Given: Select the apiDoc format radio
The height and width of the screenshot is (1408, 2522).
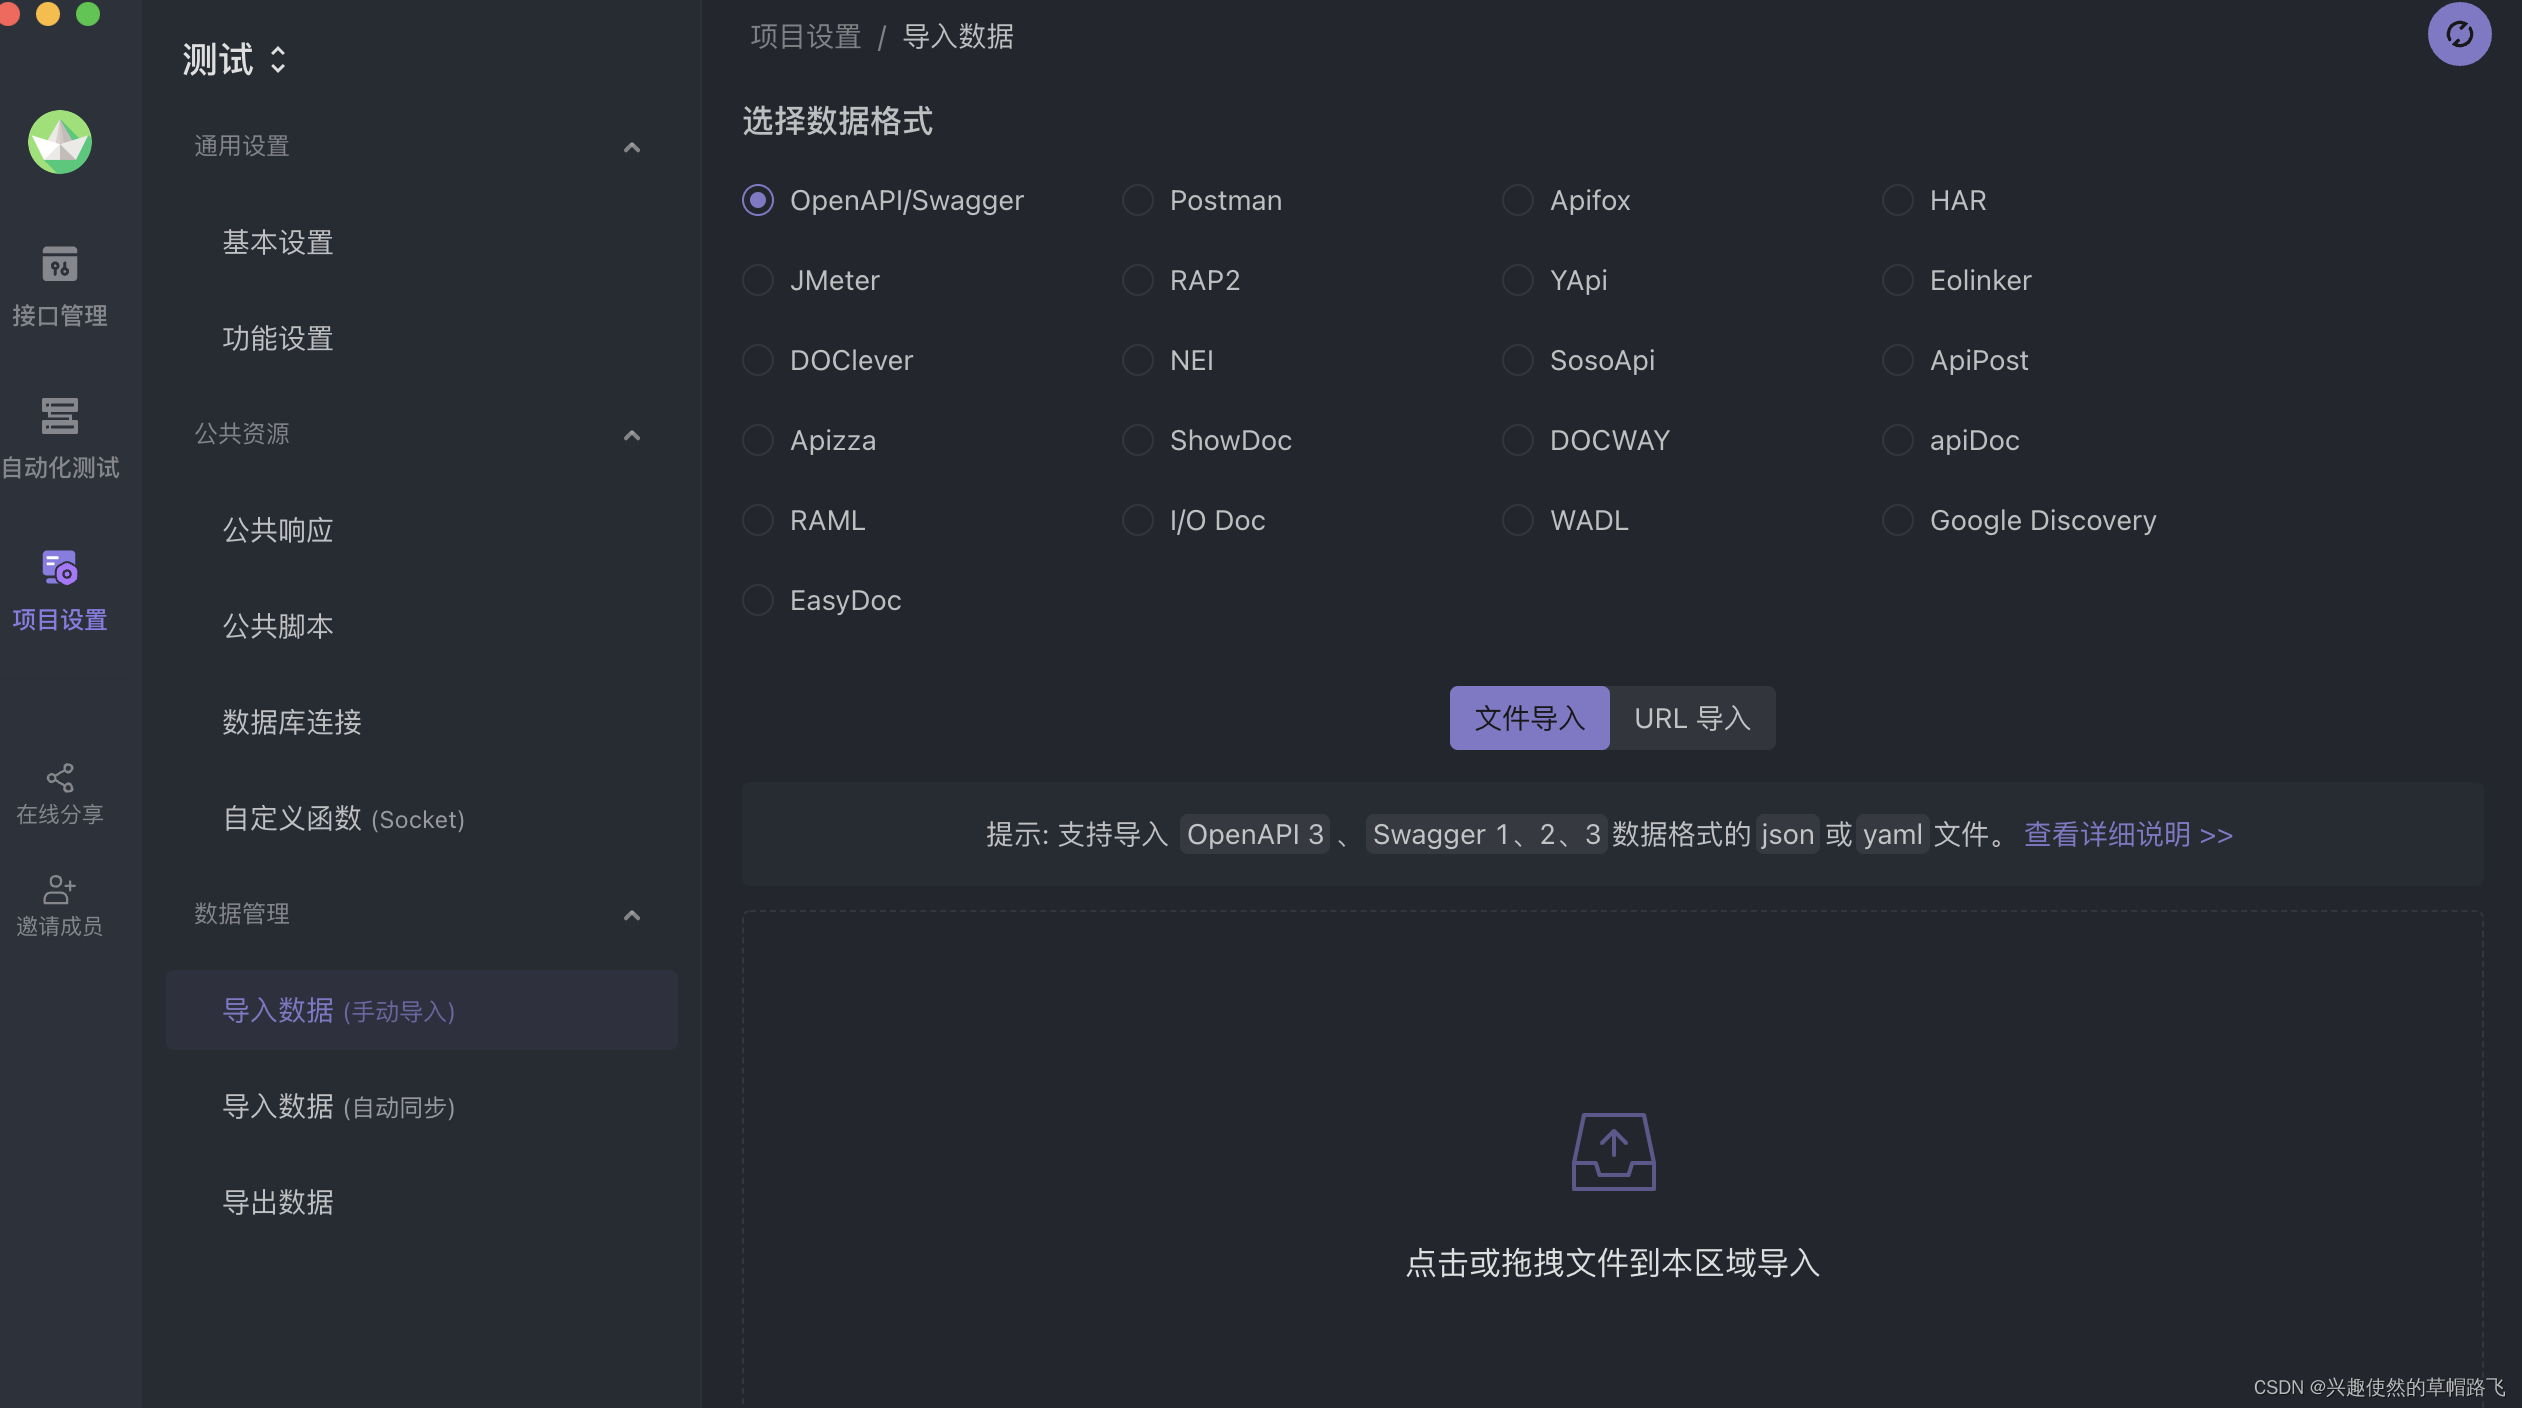Looking at the screenshot, I should pyautogui.click(x=1898, y=440).
